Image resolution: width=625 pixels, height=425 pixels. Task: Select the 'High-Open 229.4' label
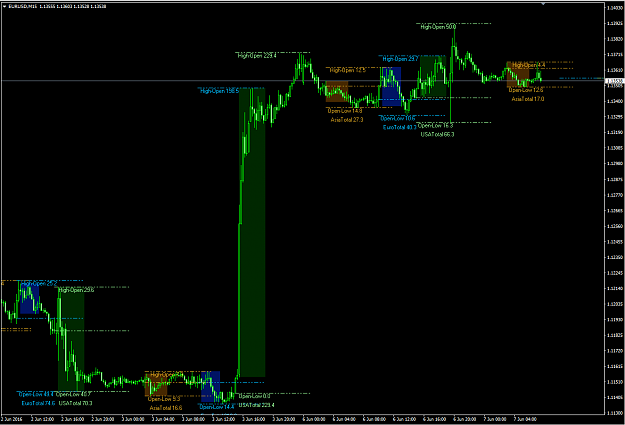[x=257, y=55]
